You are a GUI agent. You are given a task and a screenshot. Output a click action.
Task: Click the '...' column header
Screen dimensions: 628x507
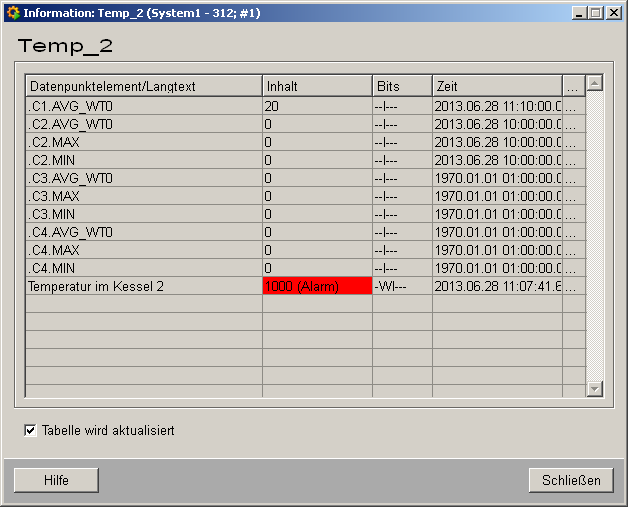(x=574, y=86)
